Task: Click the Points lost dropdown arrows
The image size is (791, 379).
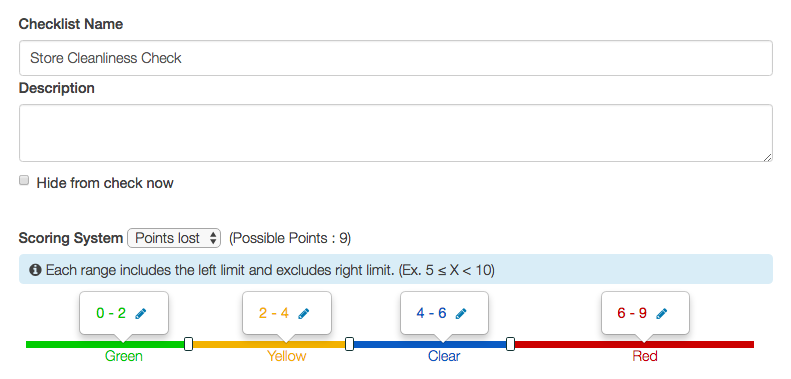Action: 213,238
